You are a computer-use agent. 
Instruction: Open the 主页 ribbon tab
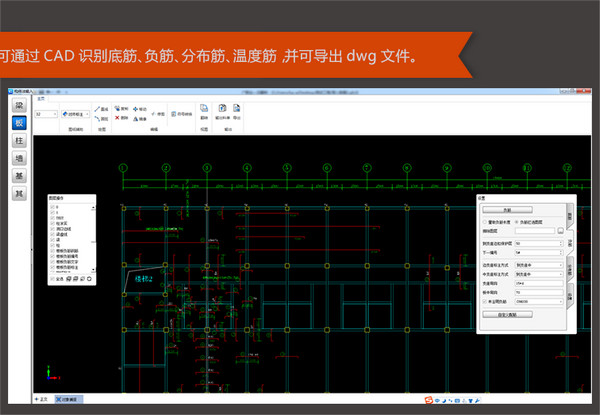(x=41, y=99)
